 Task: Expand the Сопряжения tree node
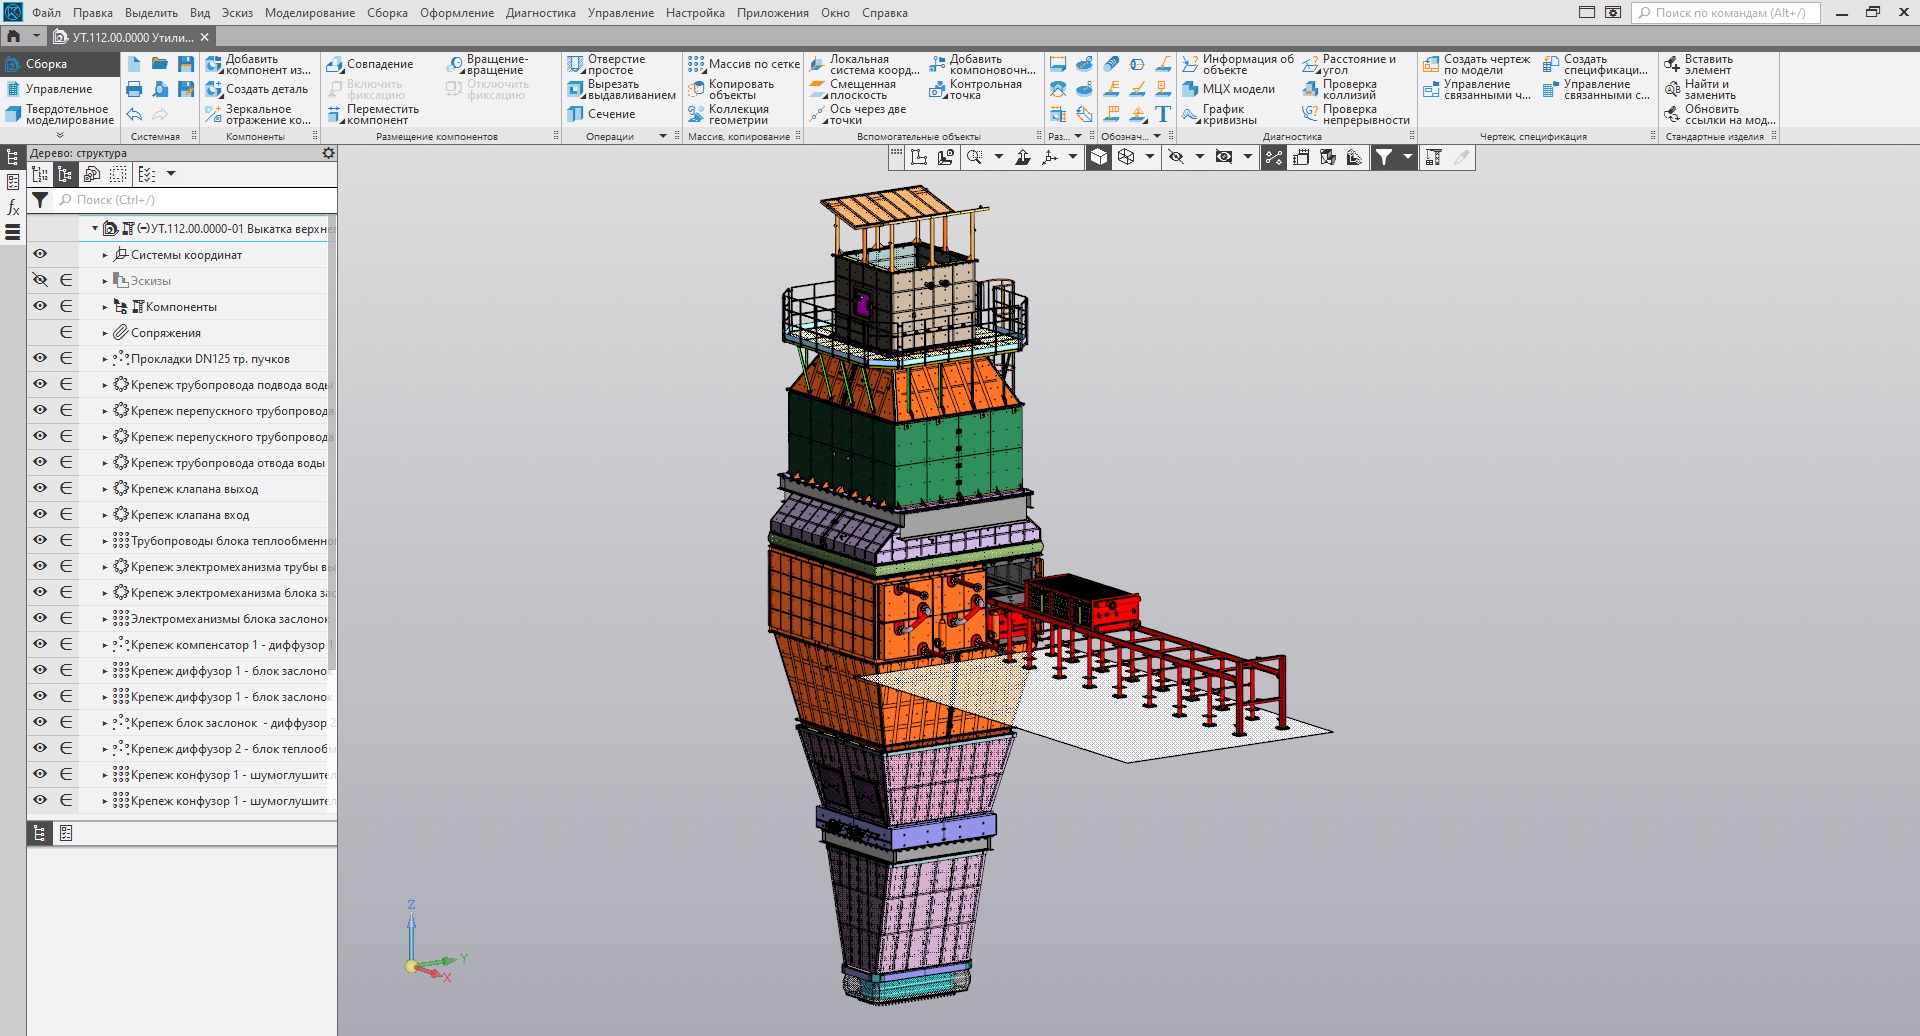tap(105, 333)
